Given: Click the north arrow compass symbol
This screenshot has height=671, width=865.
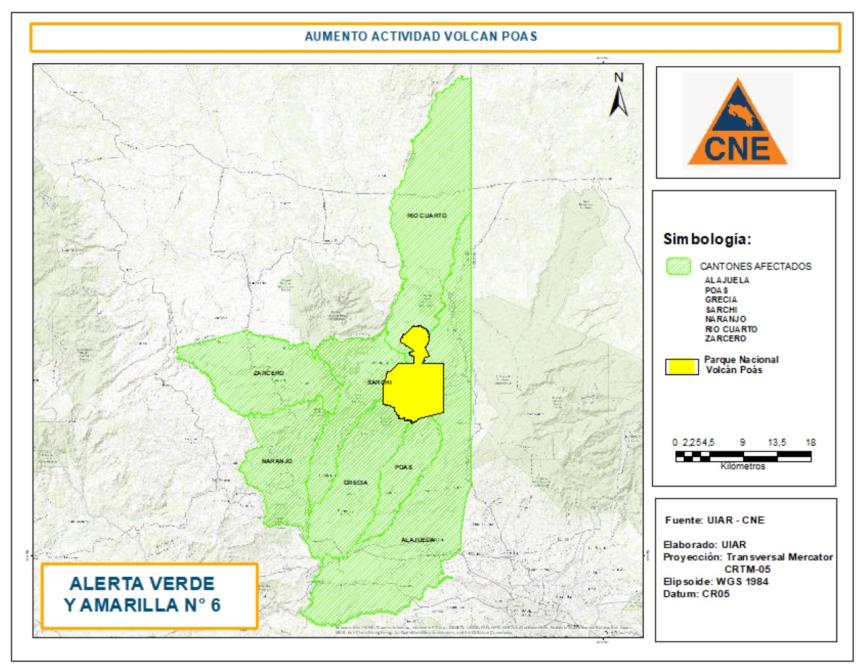Looking at the screenshot, I should pyautogui.click(x=618, y=94).
